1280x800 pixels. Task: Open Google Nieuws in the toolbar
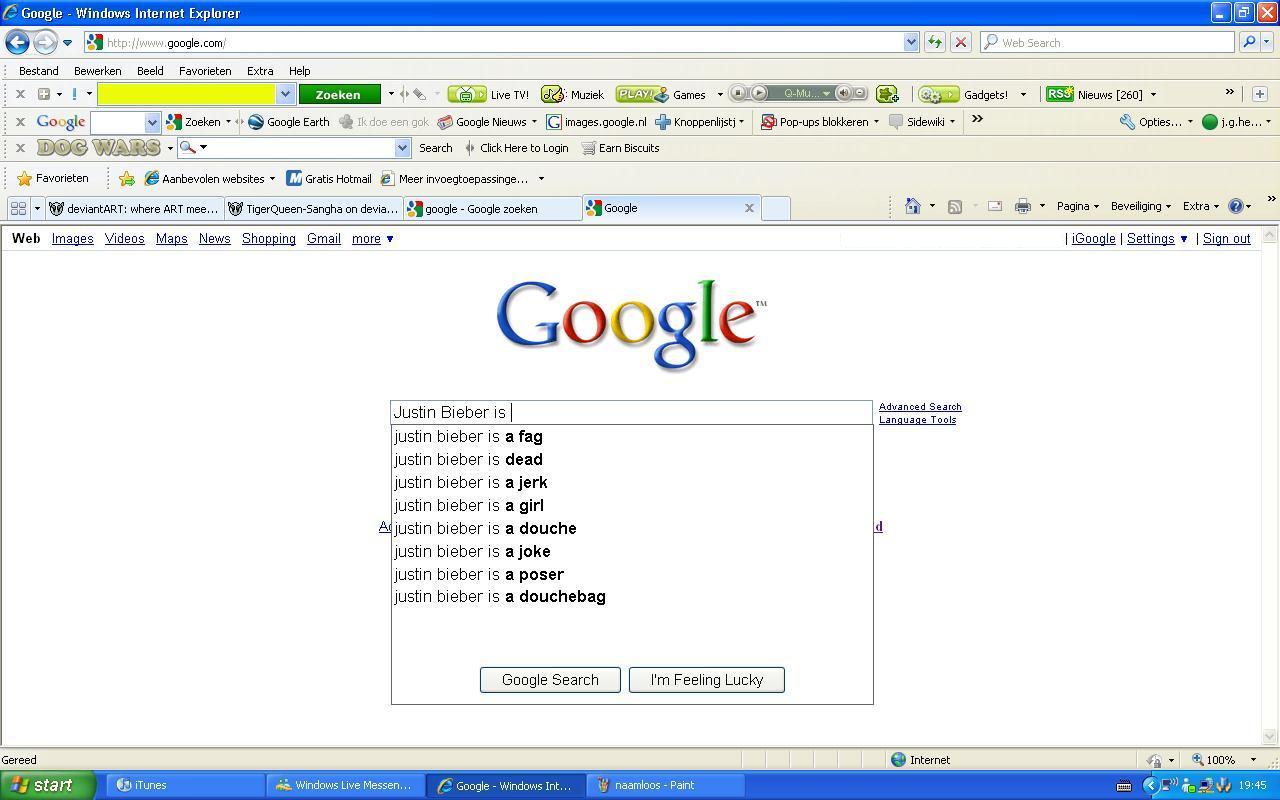482,121
